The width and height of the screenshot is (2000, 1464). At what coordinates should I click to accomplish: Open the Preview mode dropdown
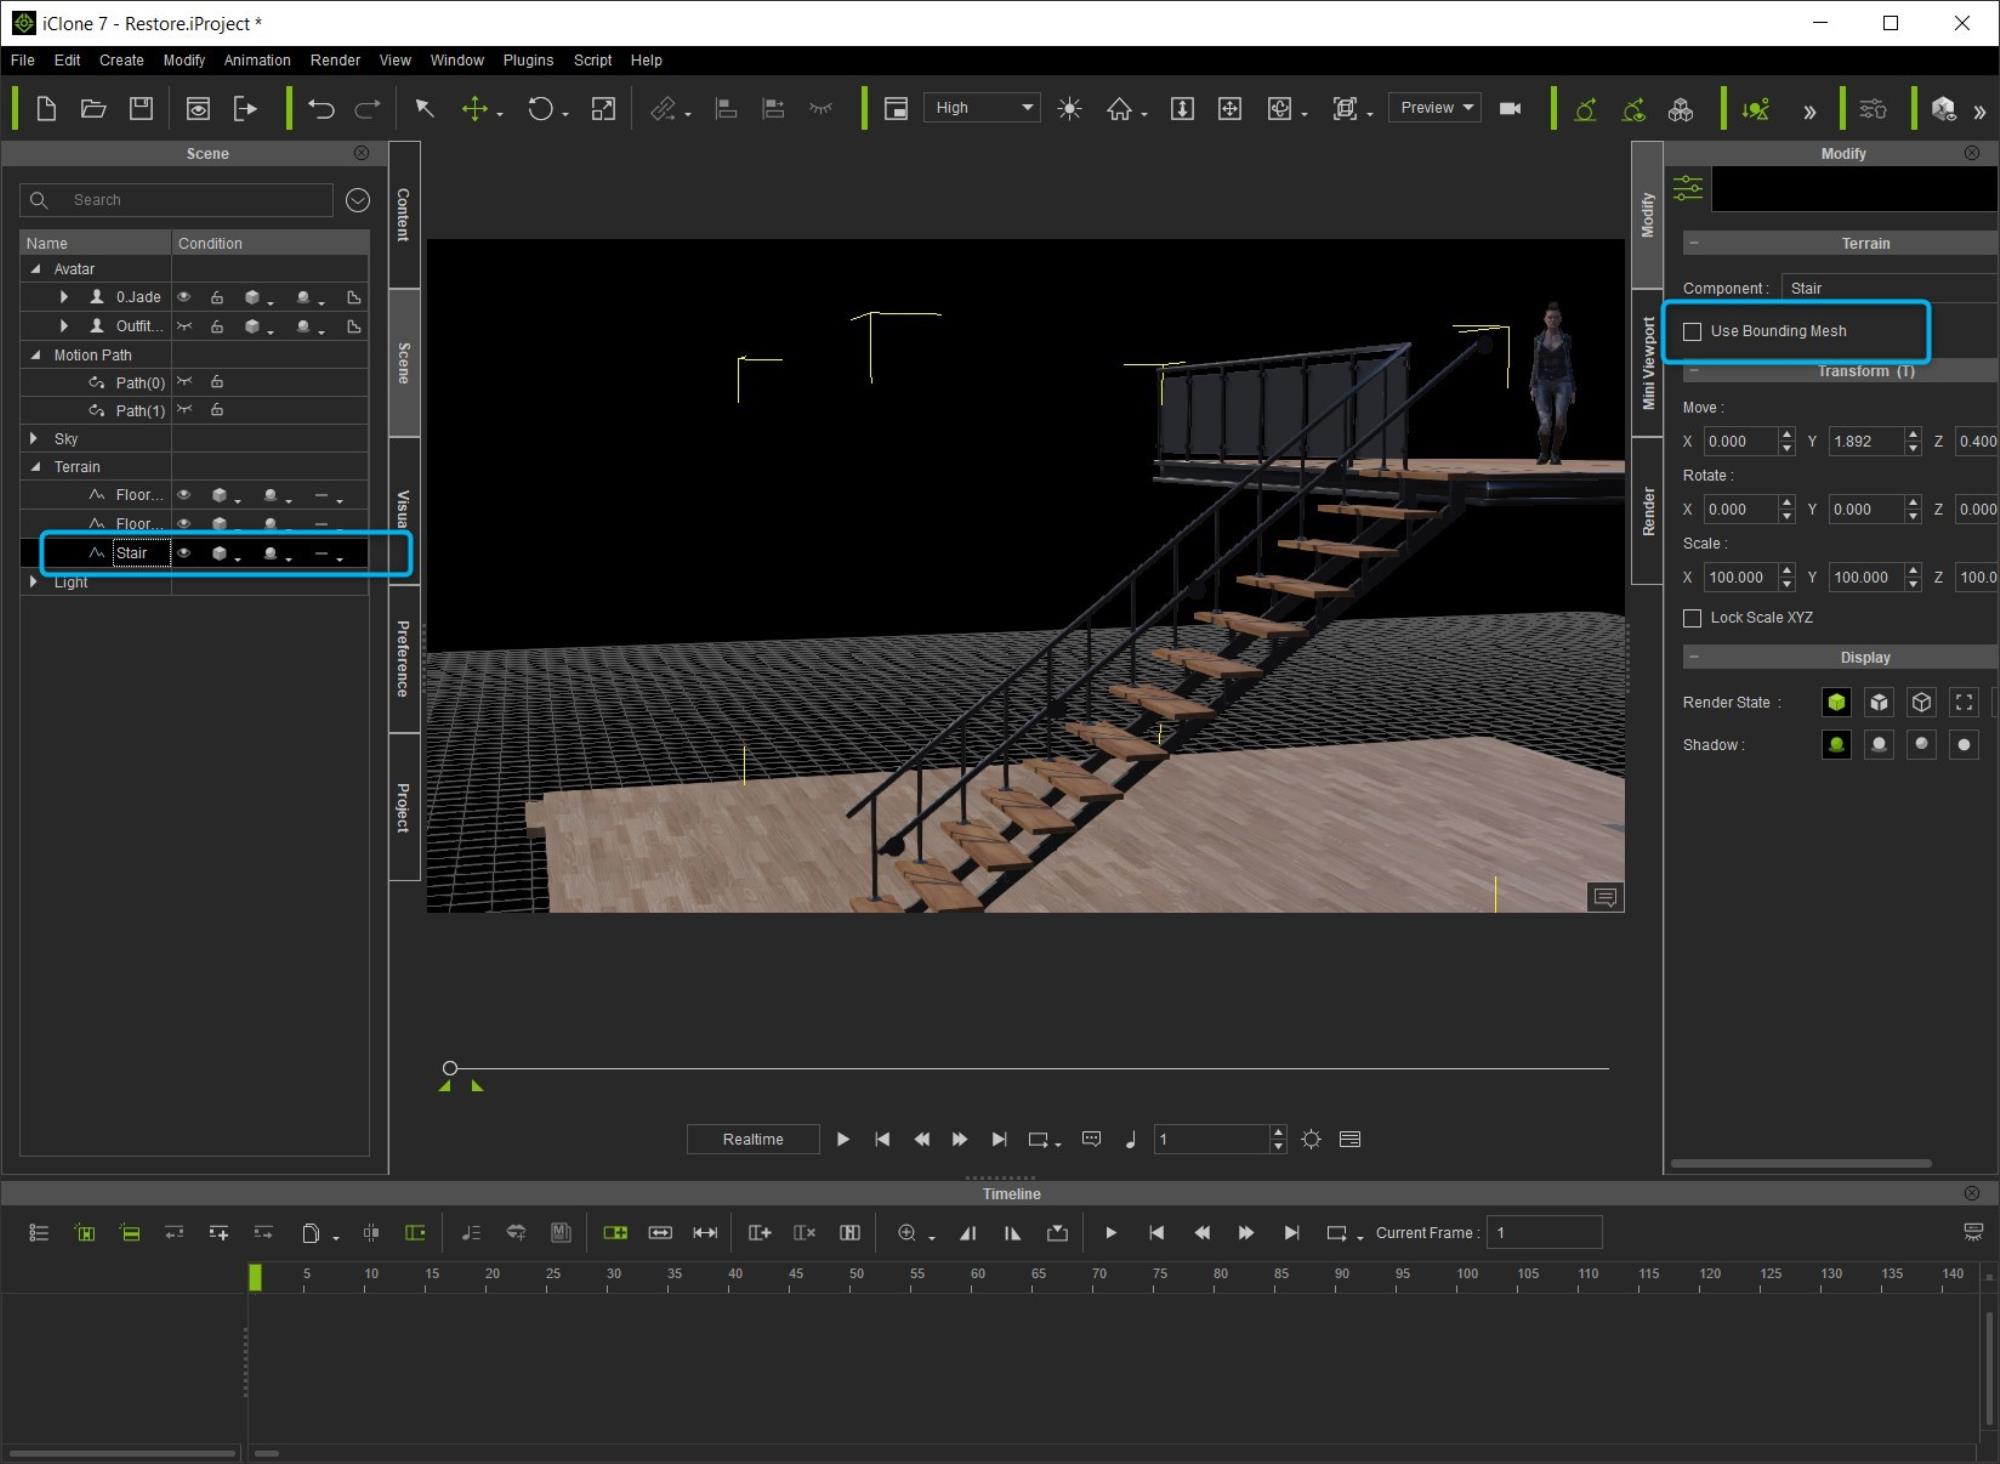1435,108
